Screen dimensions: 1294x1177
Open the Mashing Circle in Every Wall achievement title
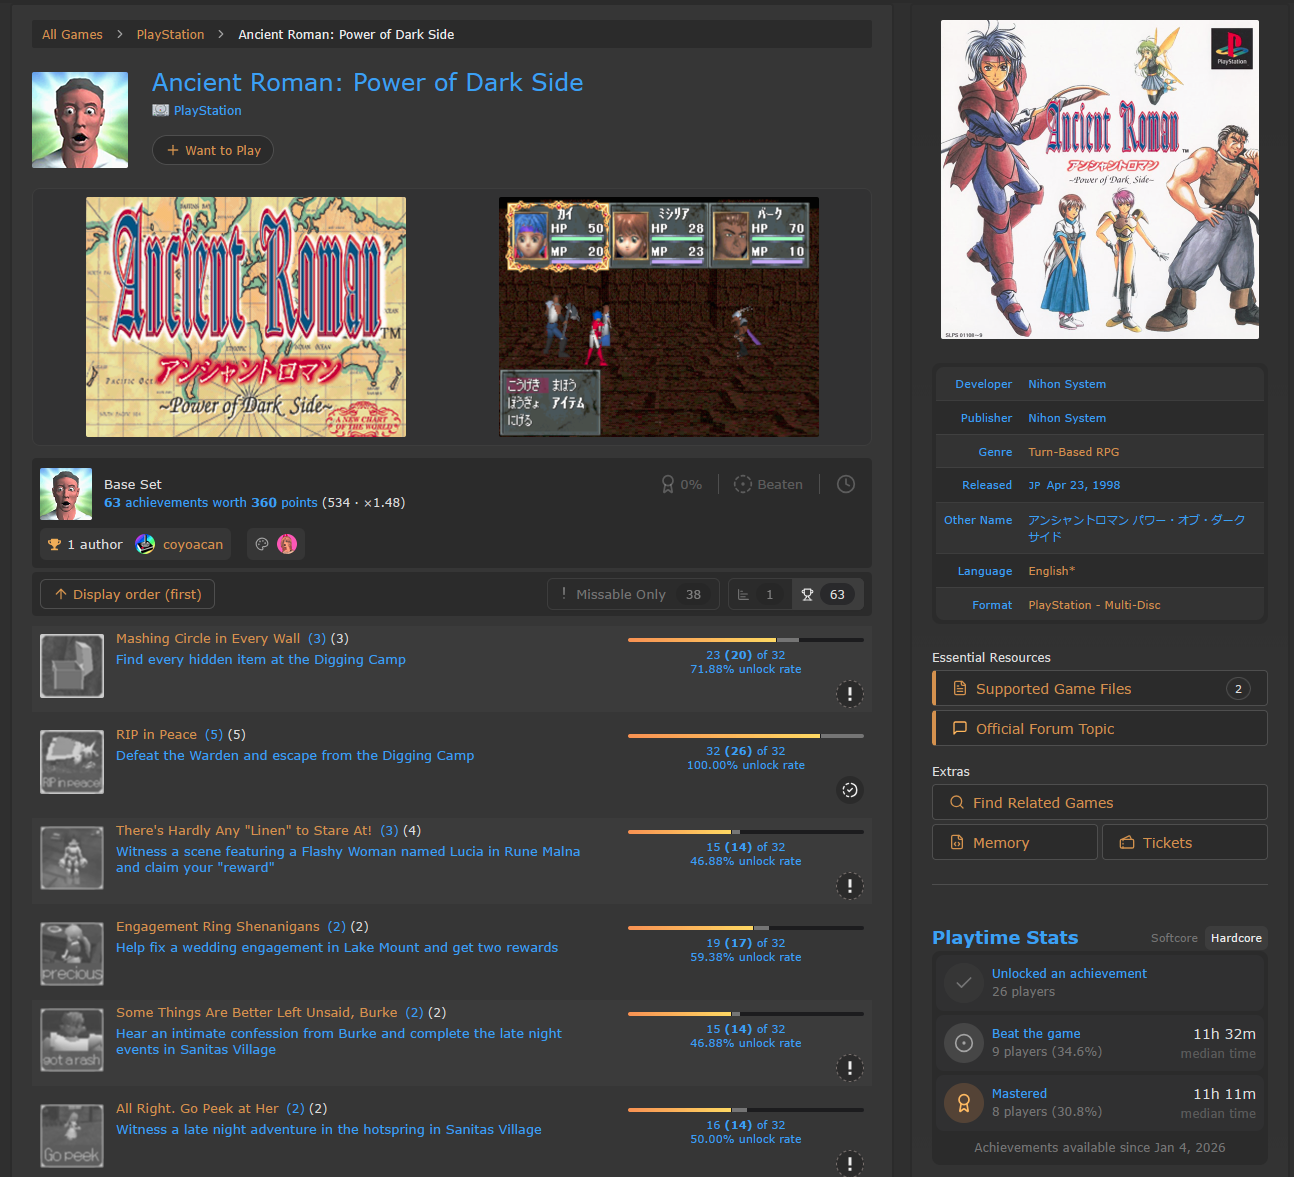coord(208,638)
